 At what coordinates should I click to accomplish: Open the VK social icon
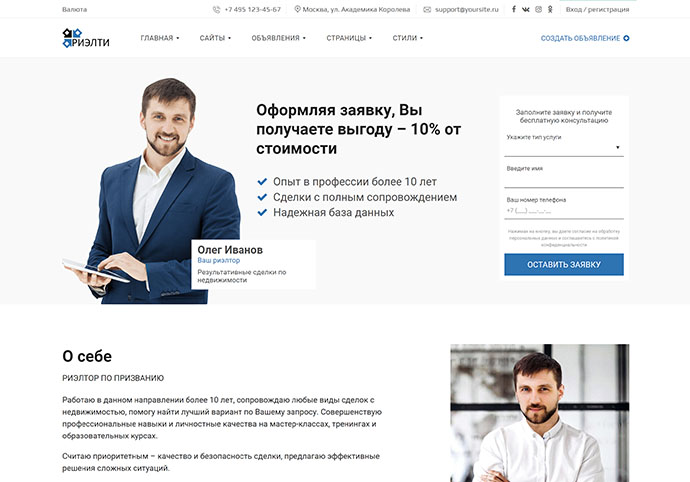point(525,9)
